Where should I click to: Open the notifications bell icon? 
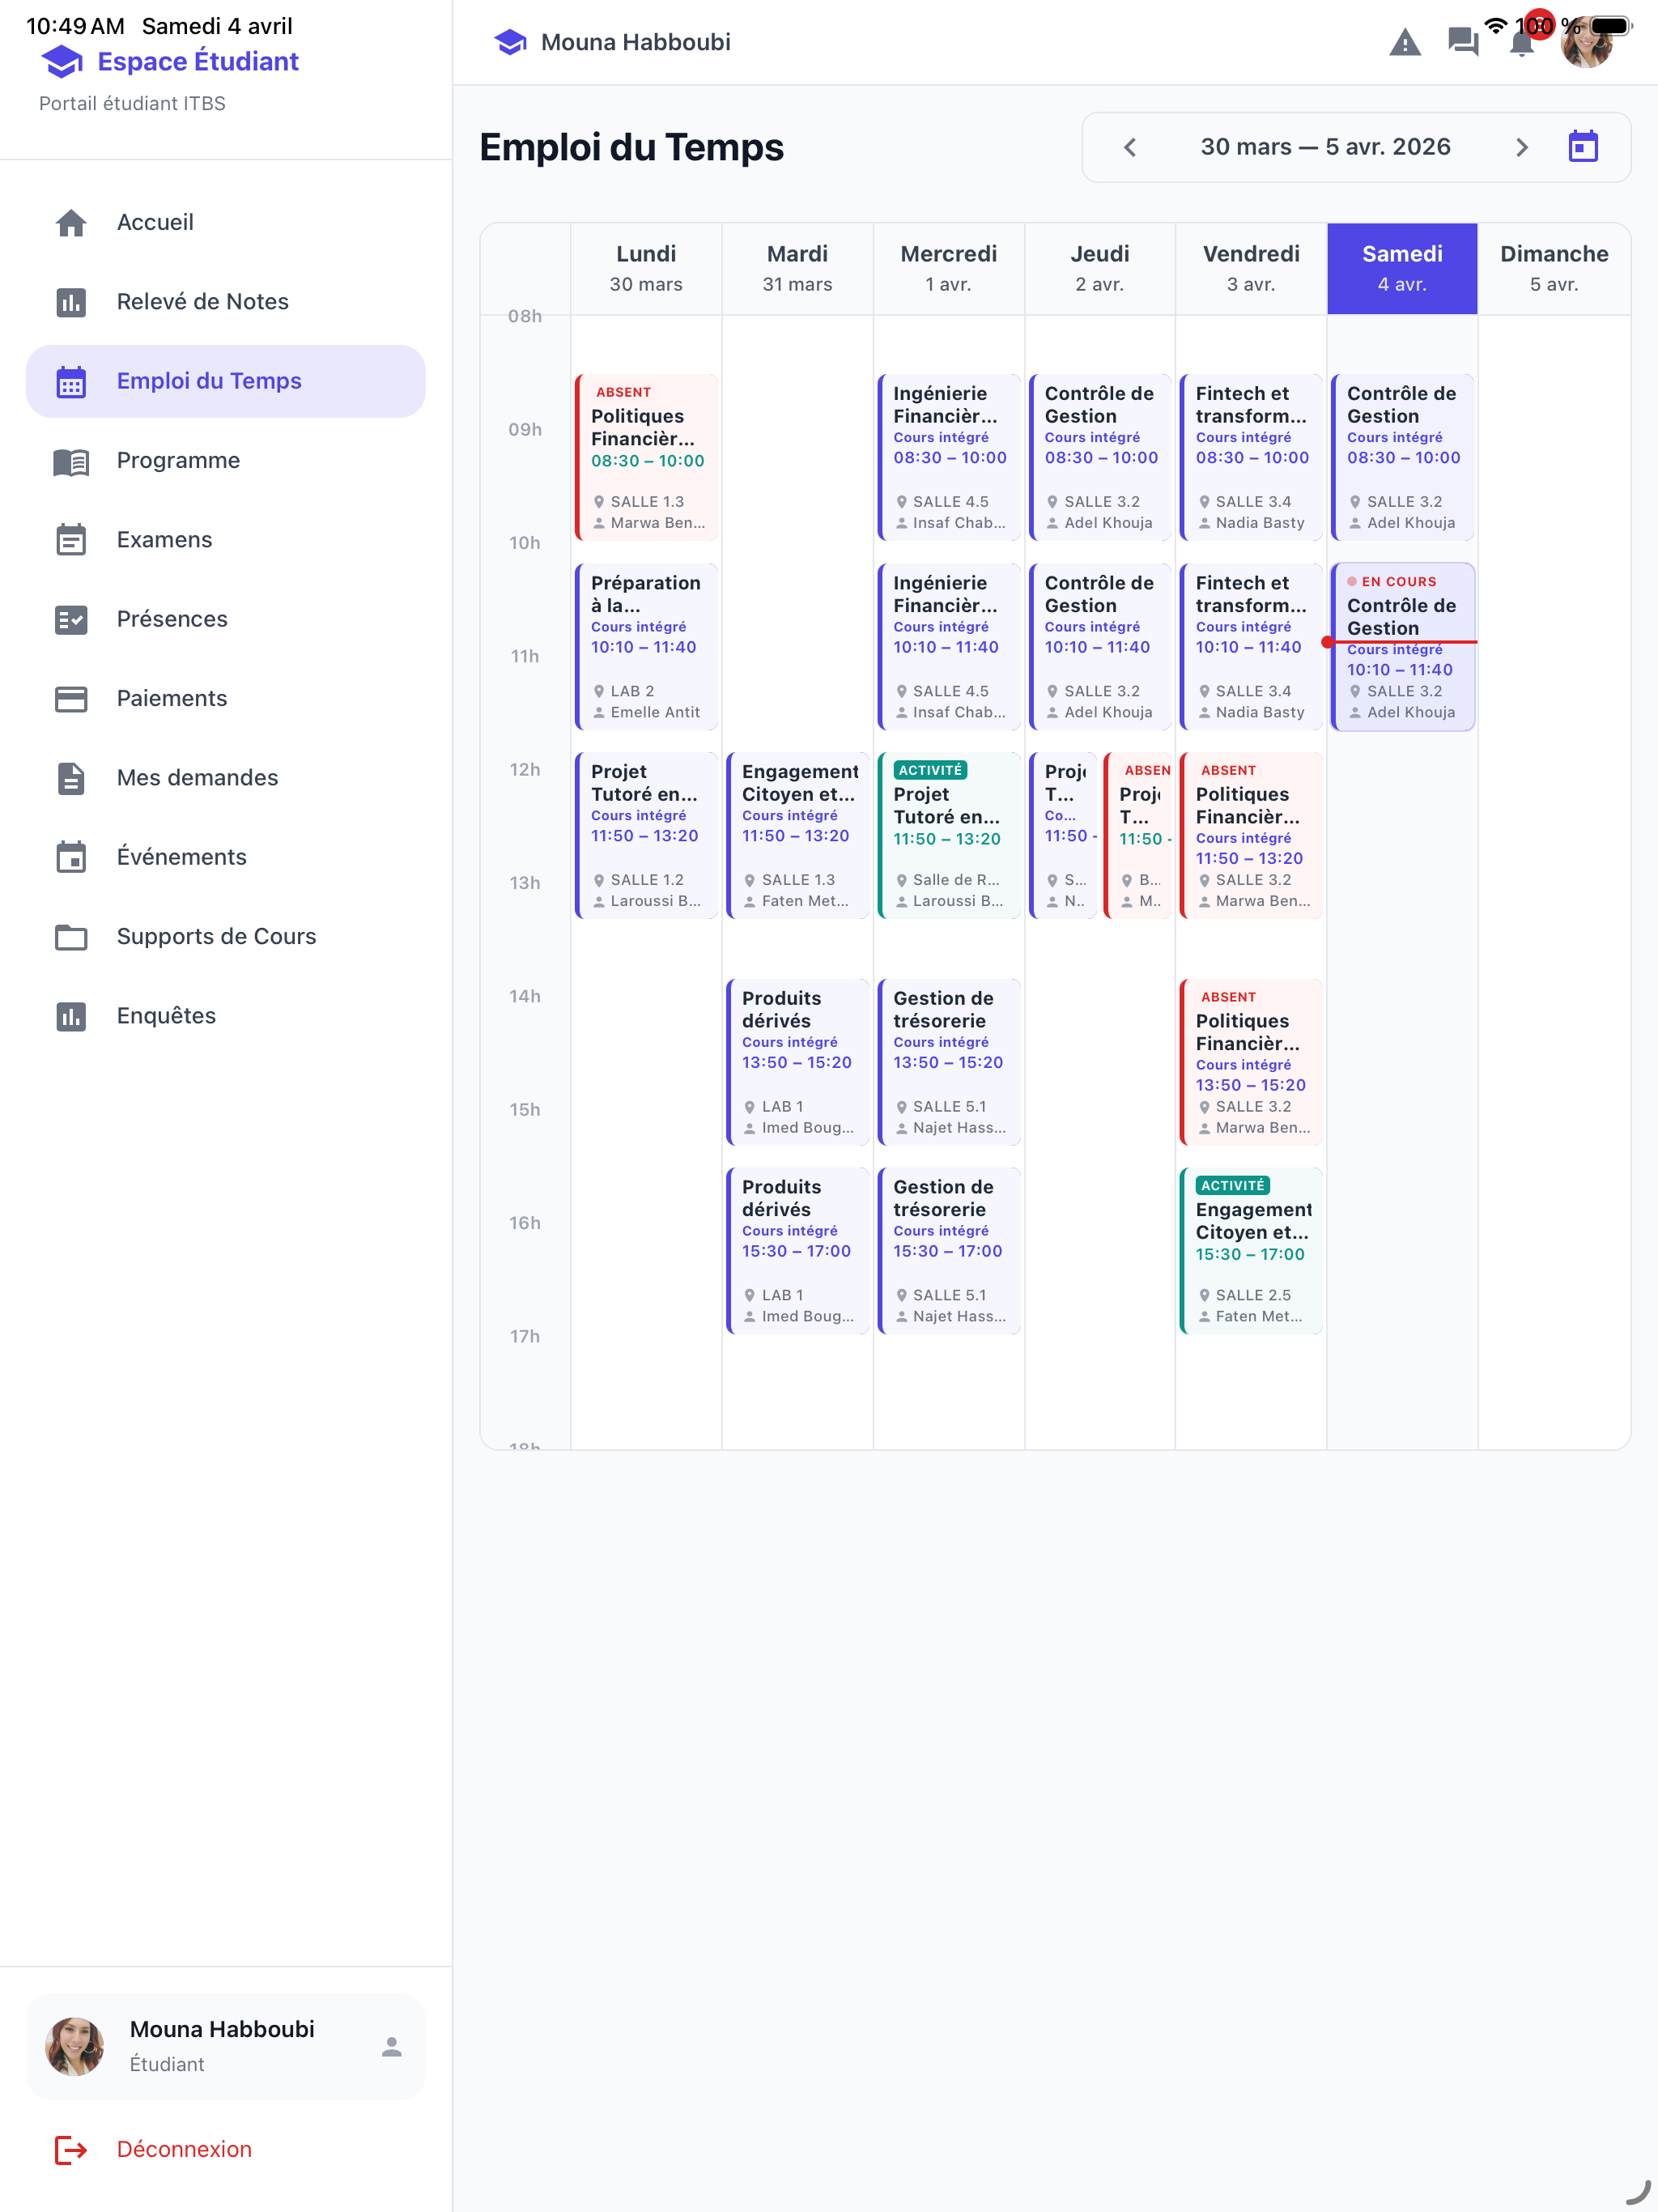(x=1521, y=42)
